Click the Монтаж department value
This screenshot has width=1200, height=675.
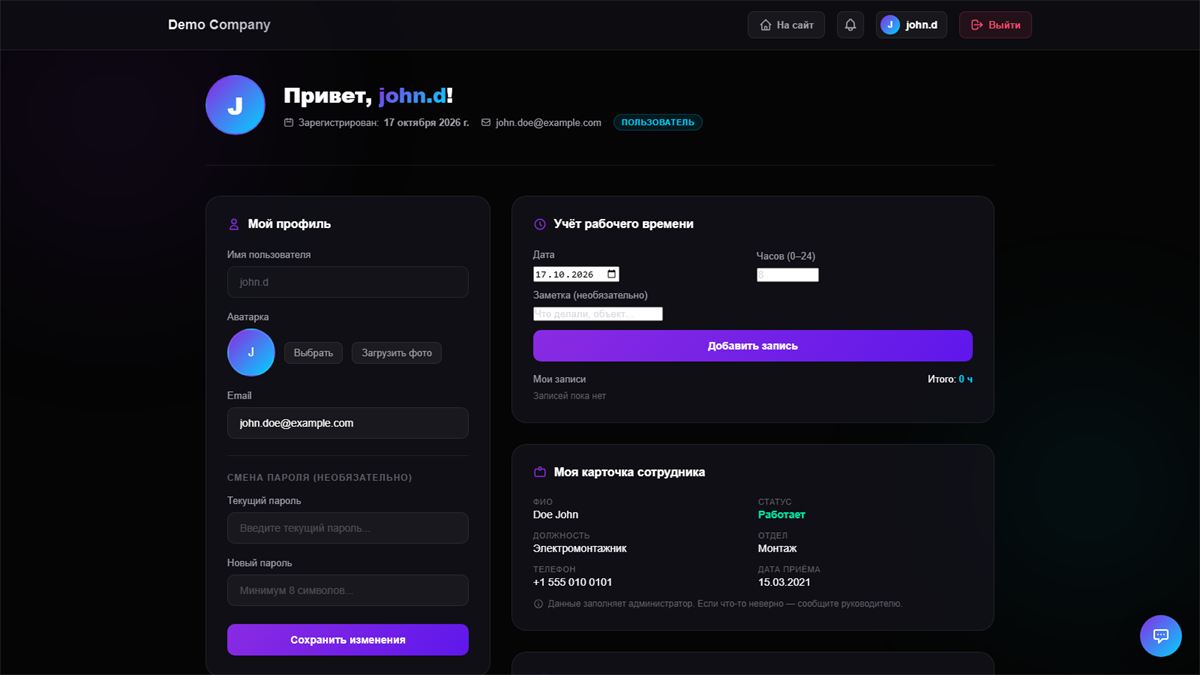pos(778,548)
